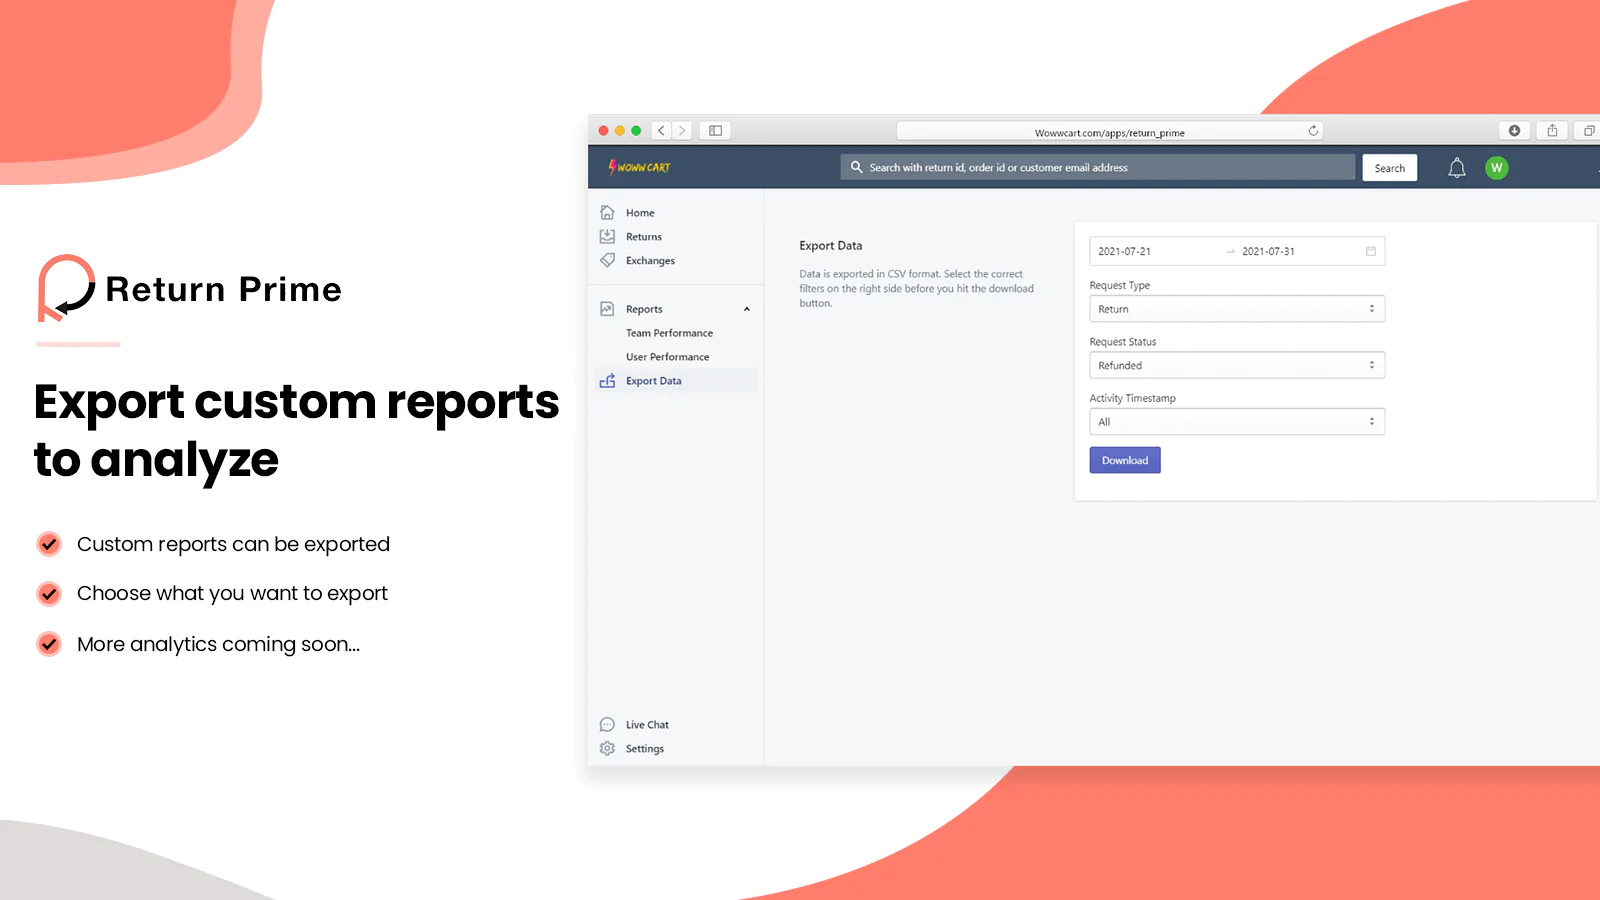
Task: Click the start date 2021-07-21 field
Action: [x=1125, y=252]
